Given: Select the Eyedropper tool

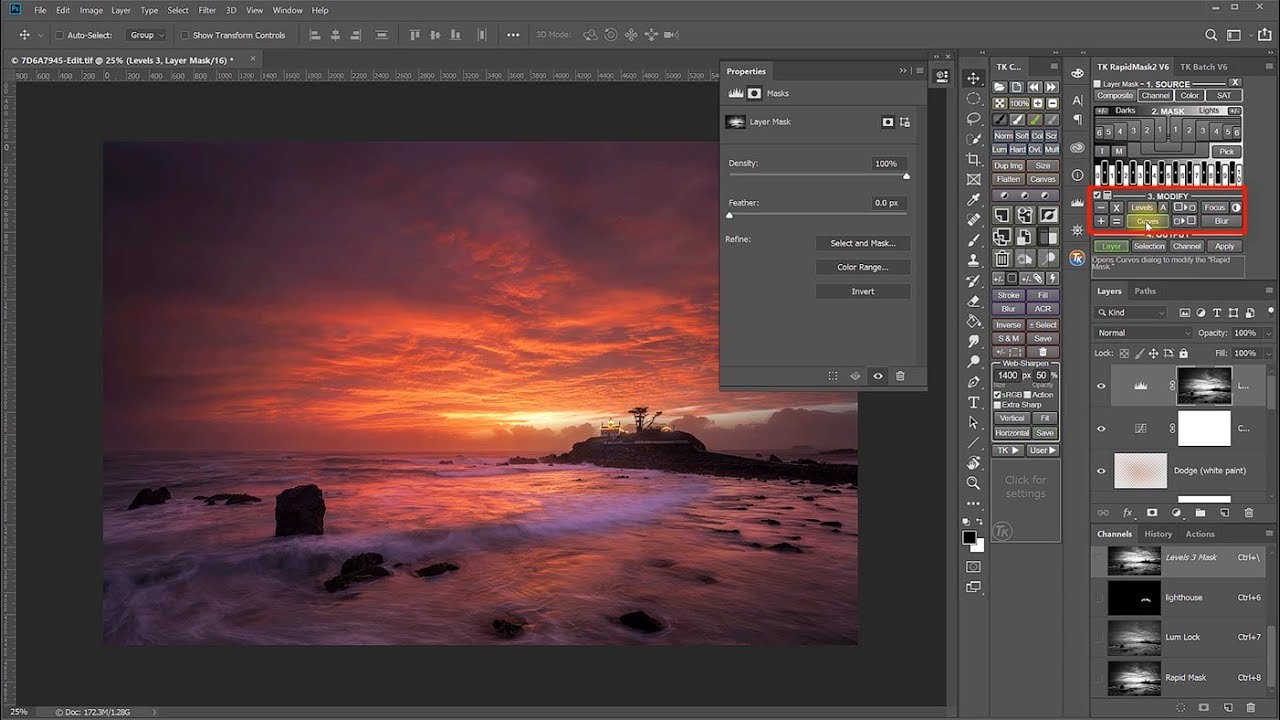Looking at the screenshot, I should click(x=973, y=200).
